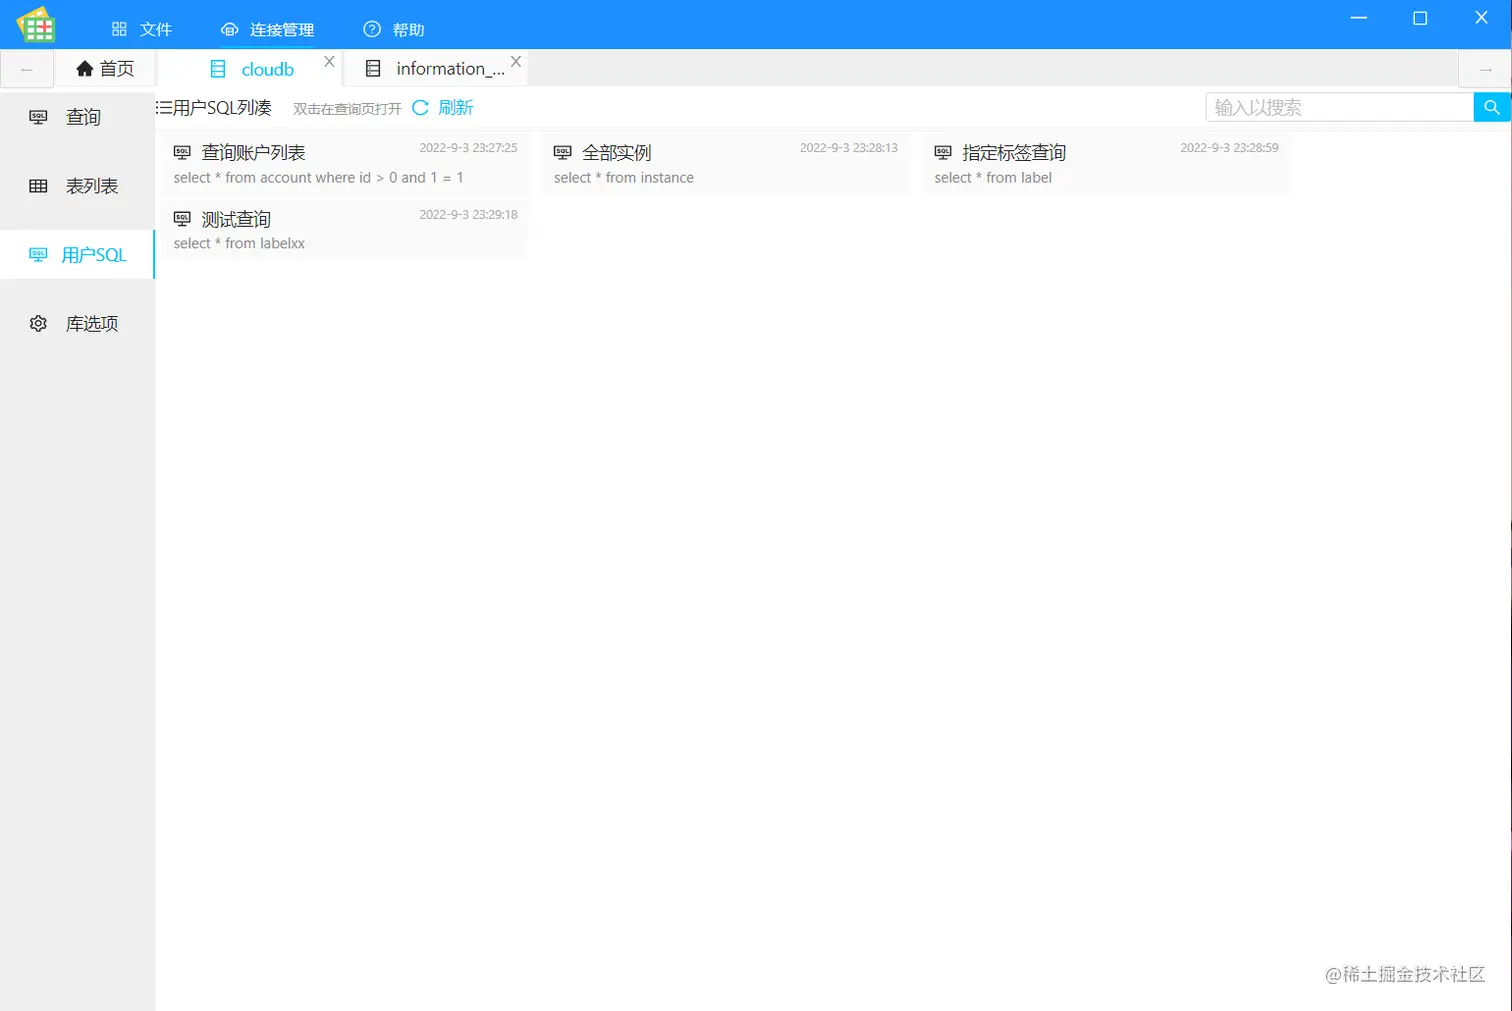Open the 表列表 sidebar section
This screenshot has width=1512, height=1011.
coord(77,186)
